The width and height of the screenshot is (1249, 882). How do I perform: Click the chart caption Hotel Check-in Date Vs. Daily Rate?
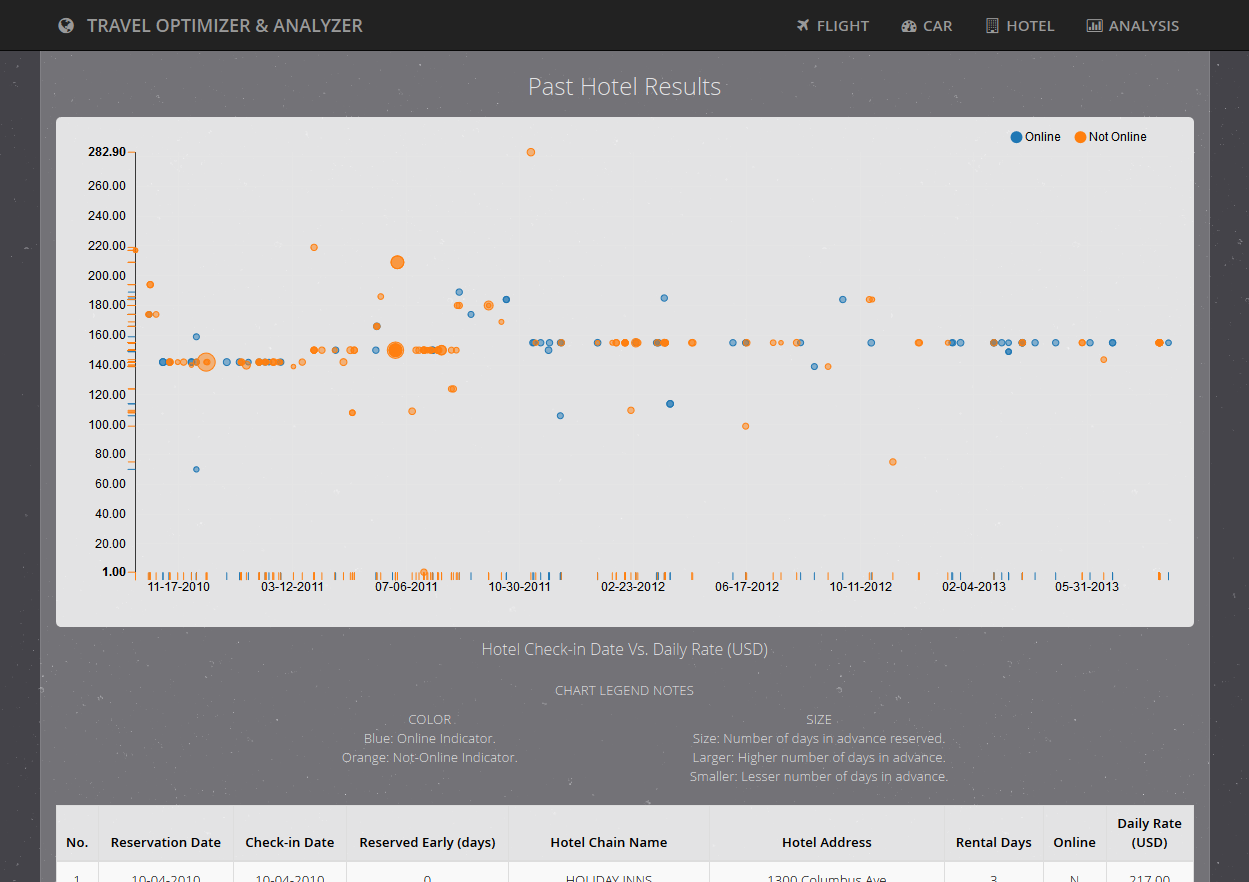pos(624,649)
